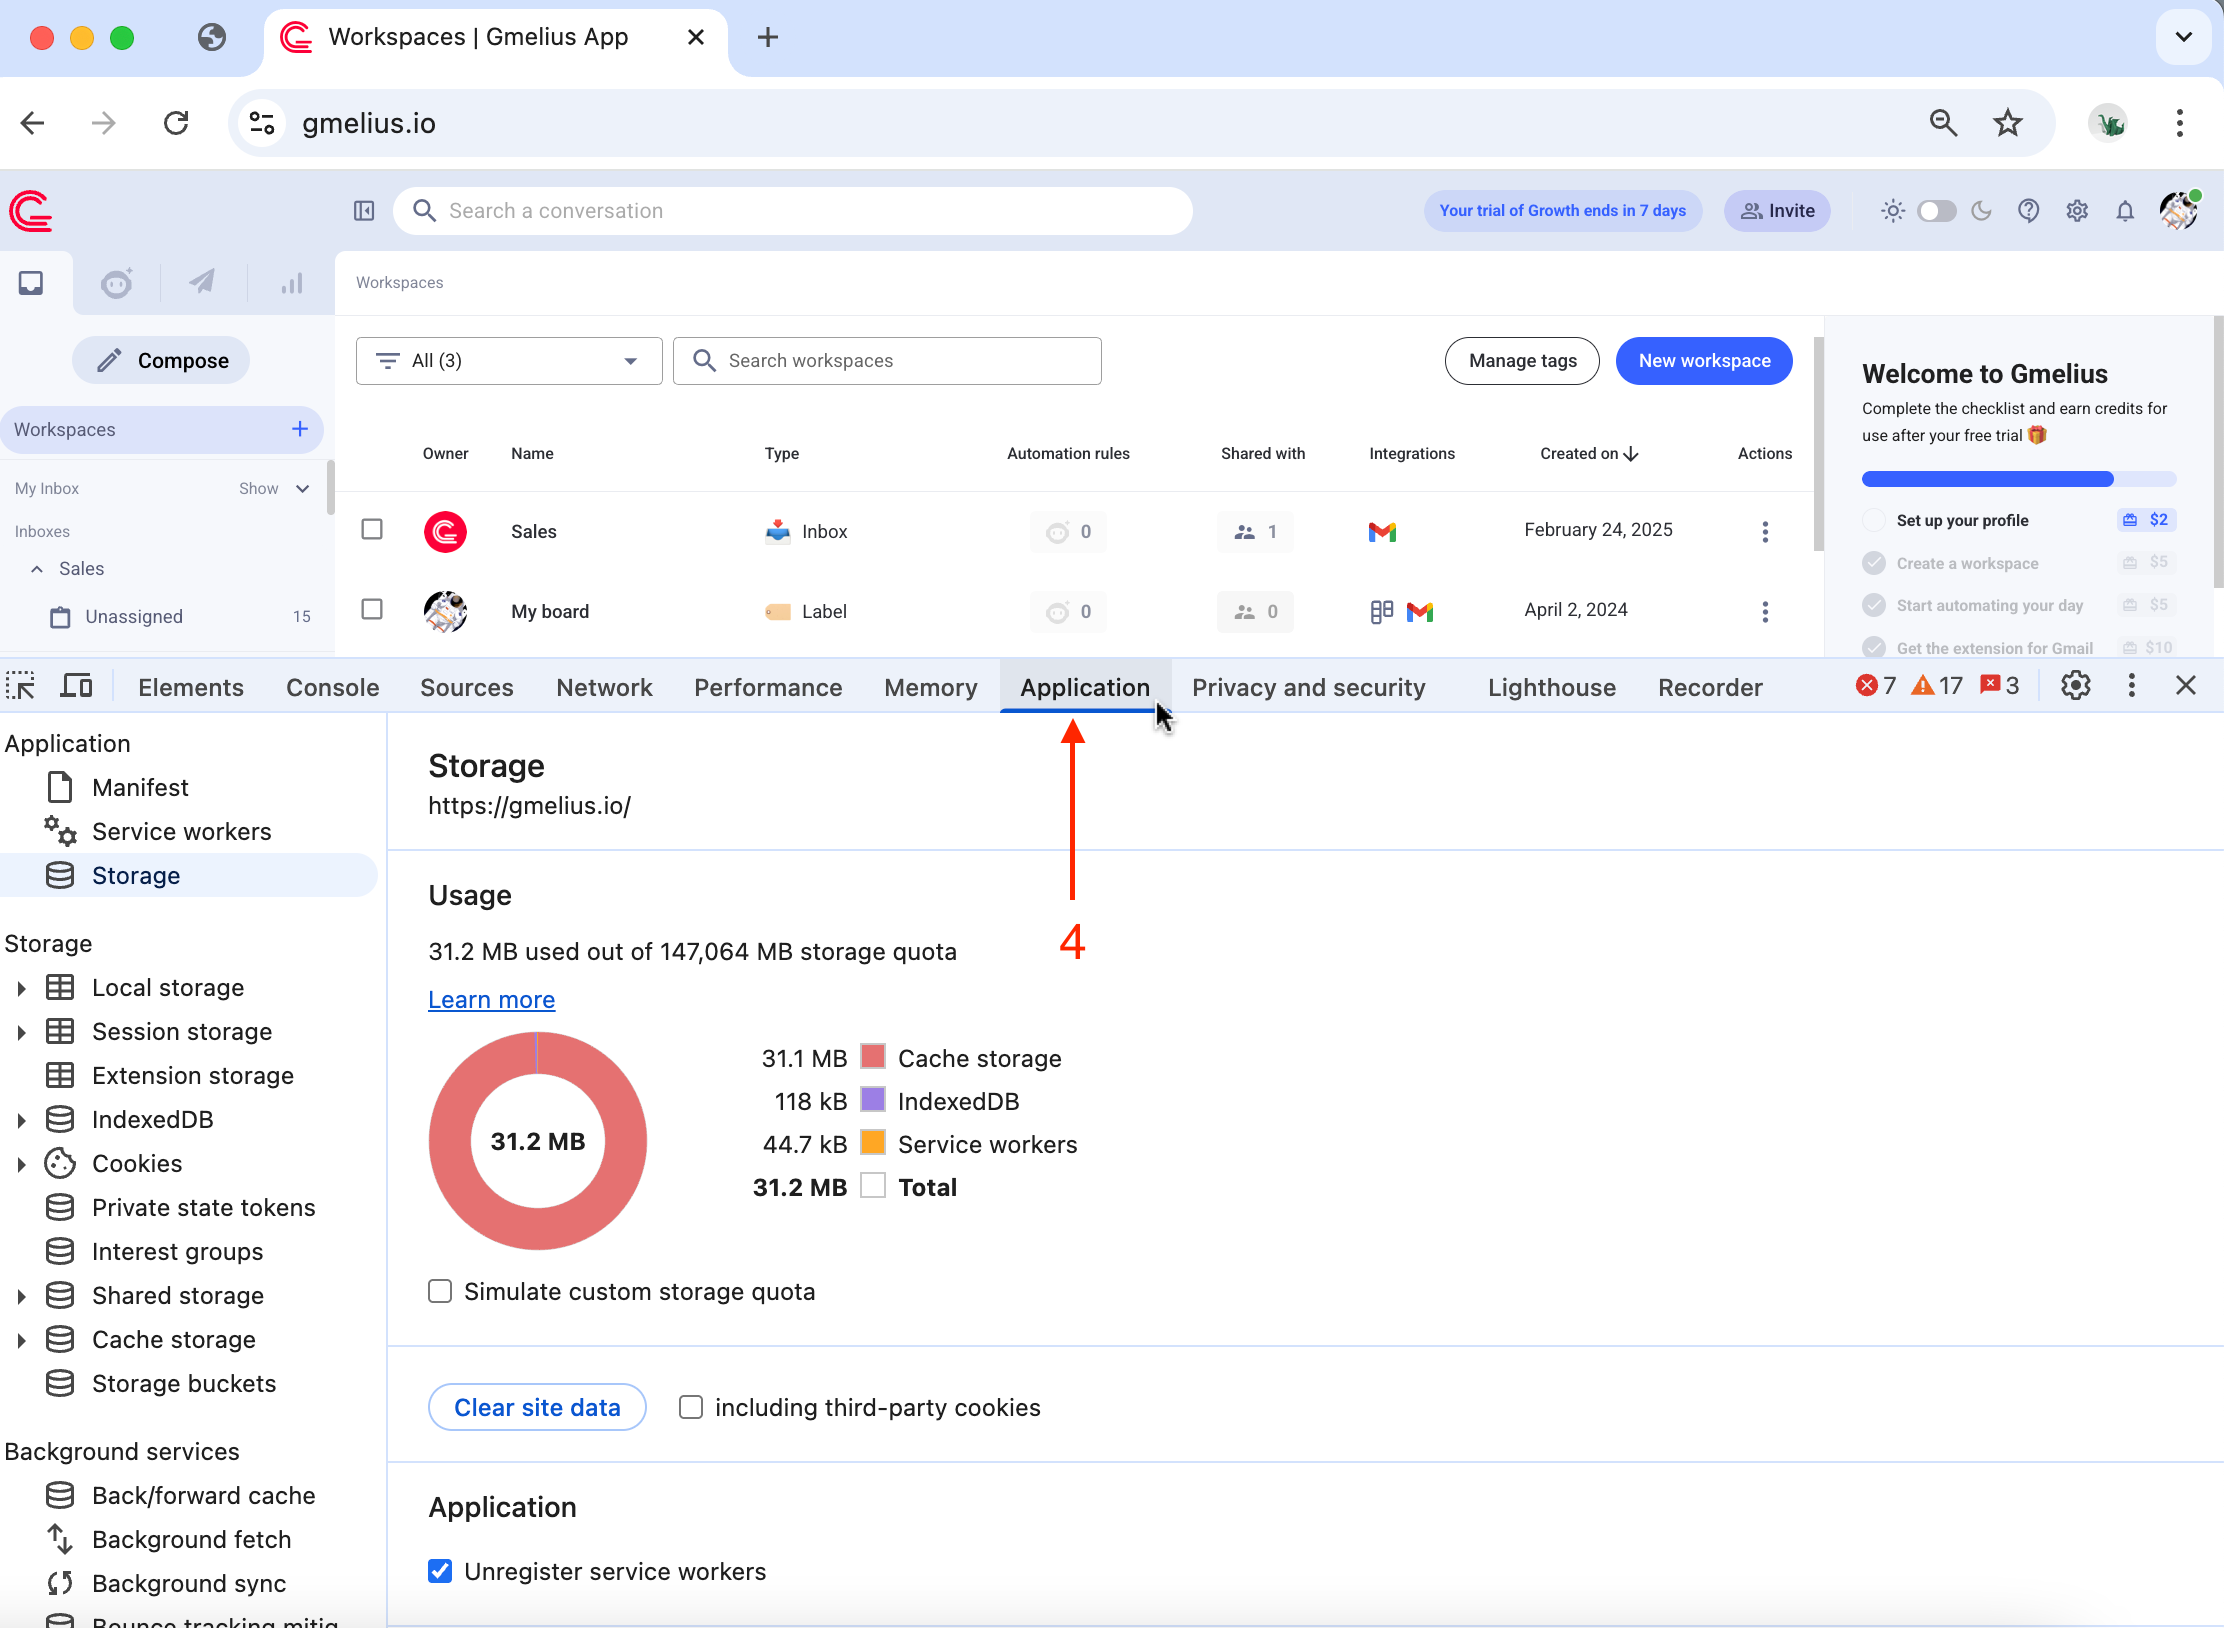2224x1628 pixels.
Task: Open the user profile avatar
Action: point(2179,211)
